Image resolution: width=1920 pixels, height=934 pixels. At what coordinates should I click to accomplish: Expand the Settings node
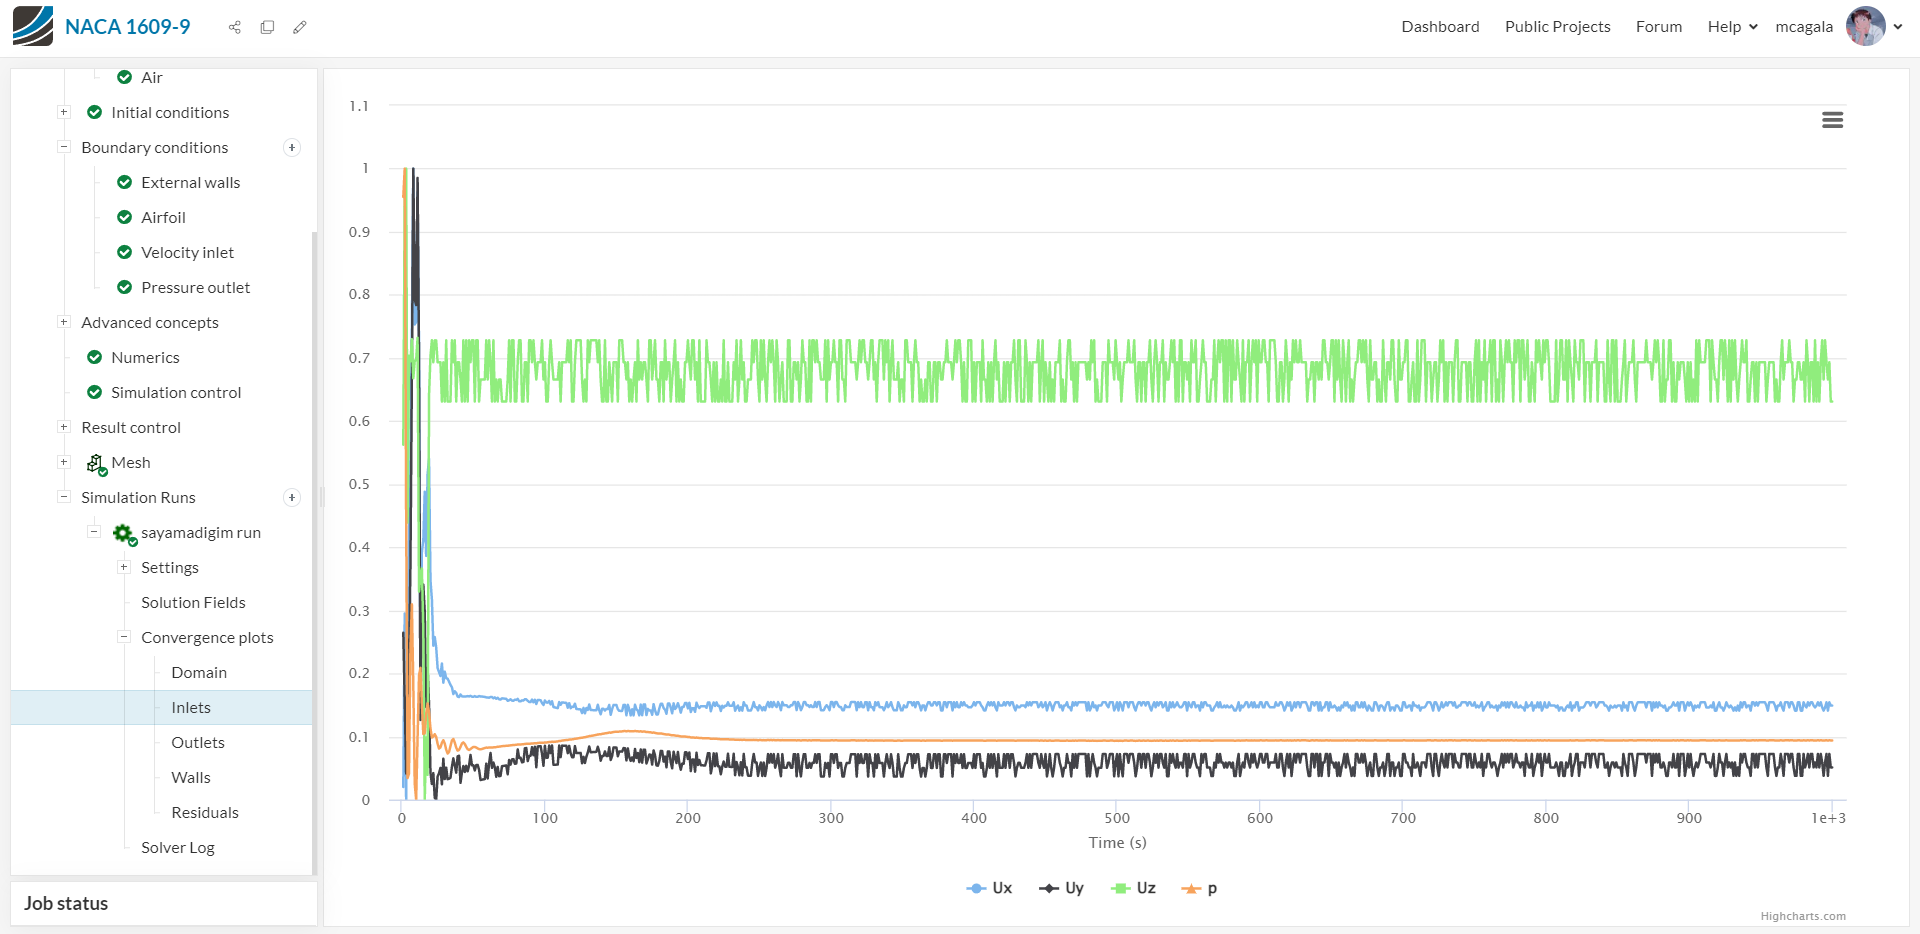click(x=124, y=567)
